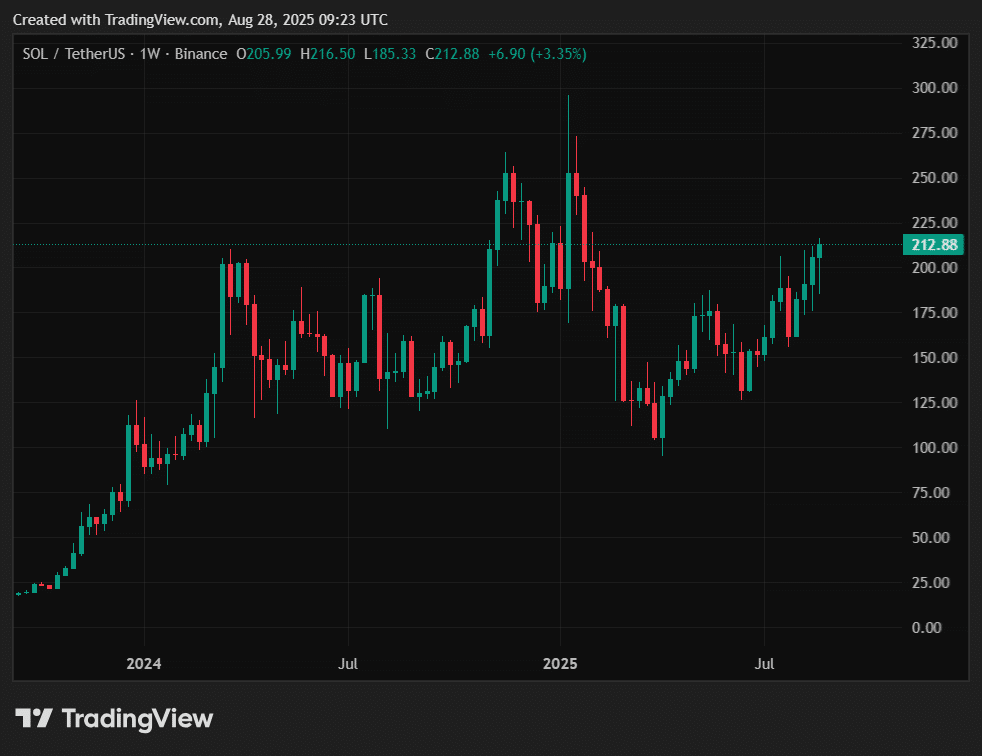
Task: Click the +6.90 (+3.35%) change text
Action: (x=537, y=54)
